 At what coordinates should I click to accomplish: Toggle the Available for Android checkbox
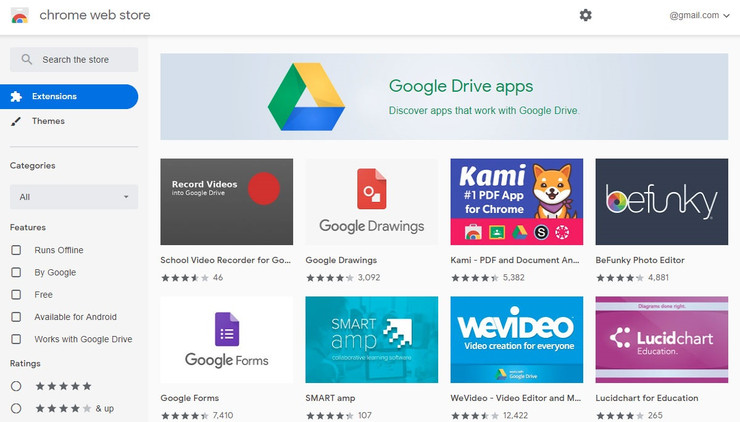pyautogui.click(x=16, y=317)
